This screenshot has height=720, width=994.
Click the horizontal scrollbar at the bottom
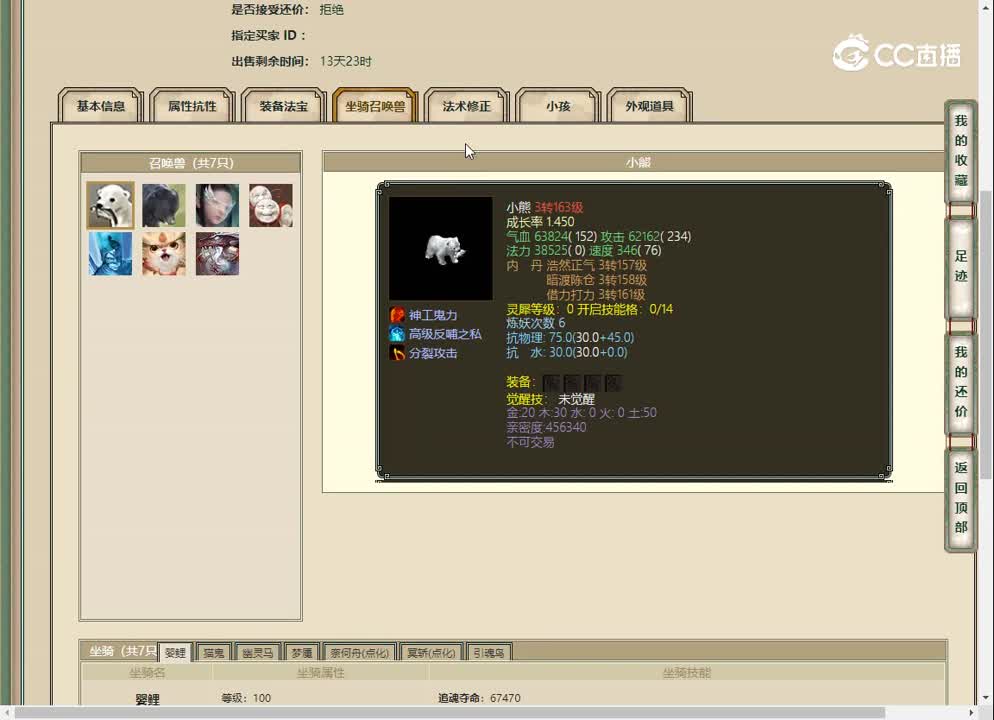coord(449,713)
